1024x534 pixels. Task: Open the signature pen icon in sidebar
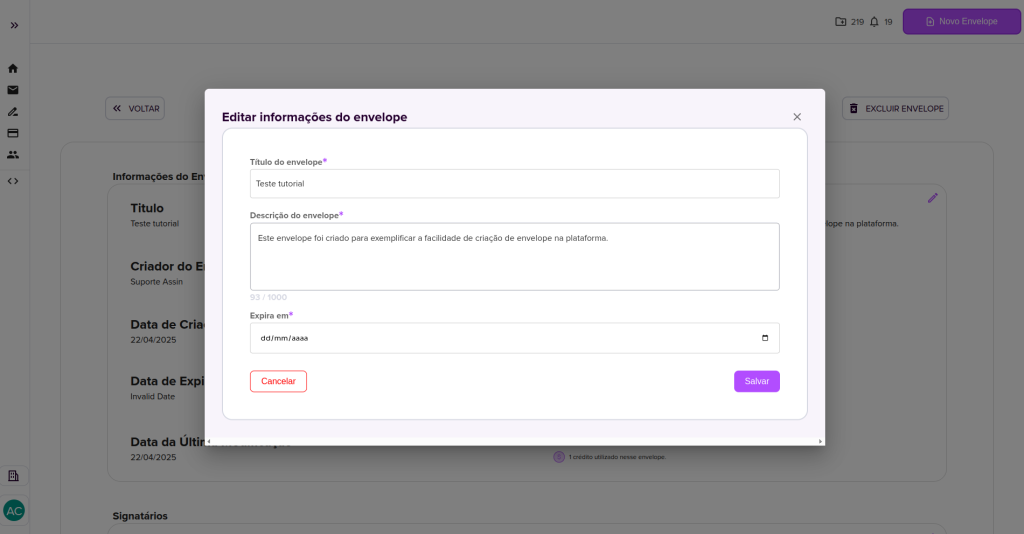(x=13, y=111)
